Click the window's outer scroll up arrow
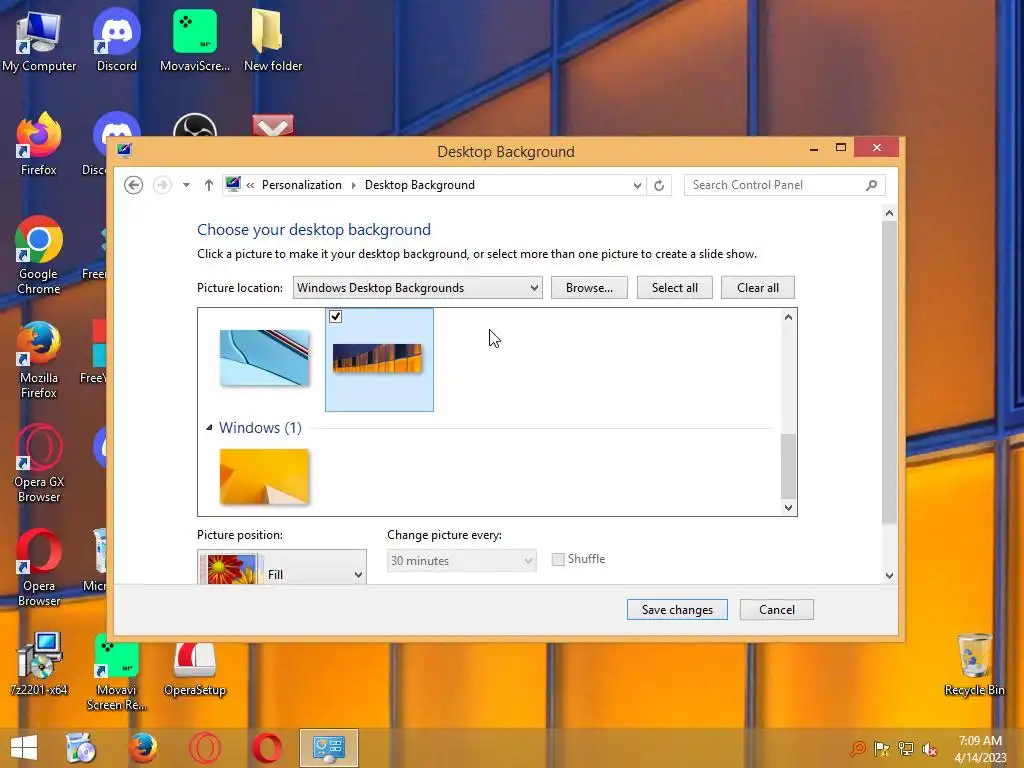Image resolution: width=1024 pixels, height=768 pixels. coord(889,213)
